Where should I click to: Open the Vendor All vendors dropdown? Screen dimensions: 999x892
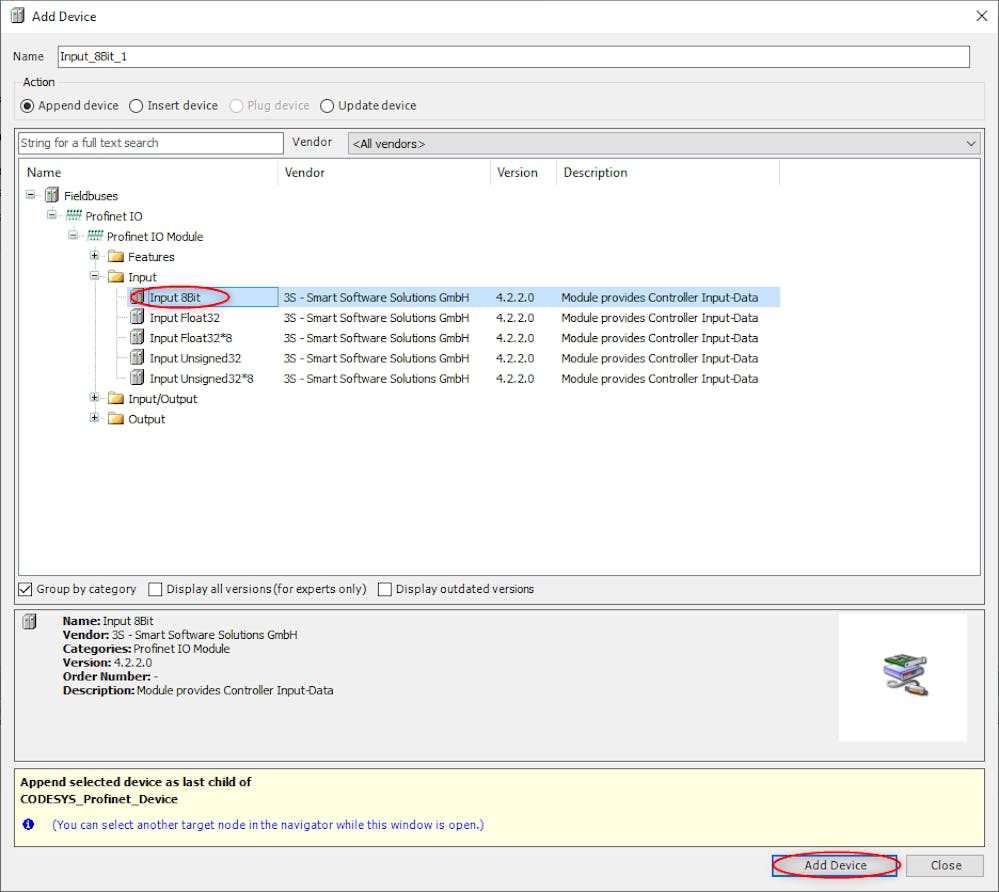[664, 143]
